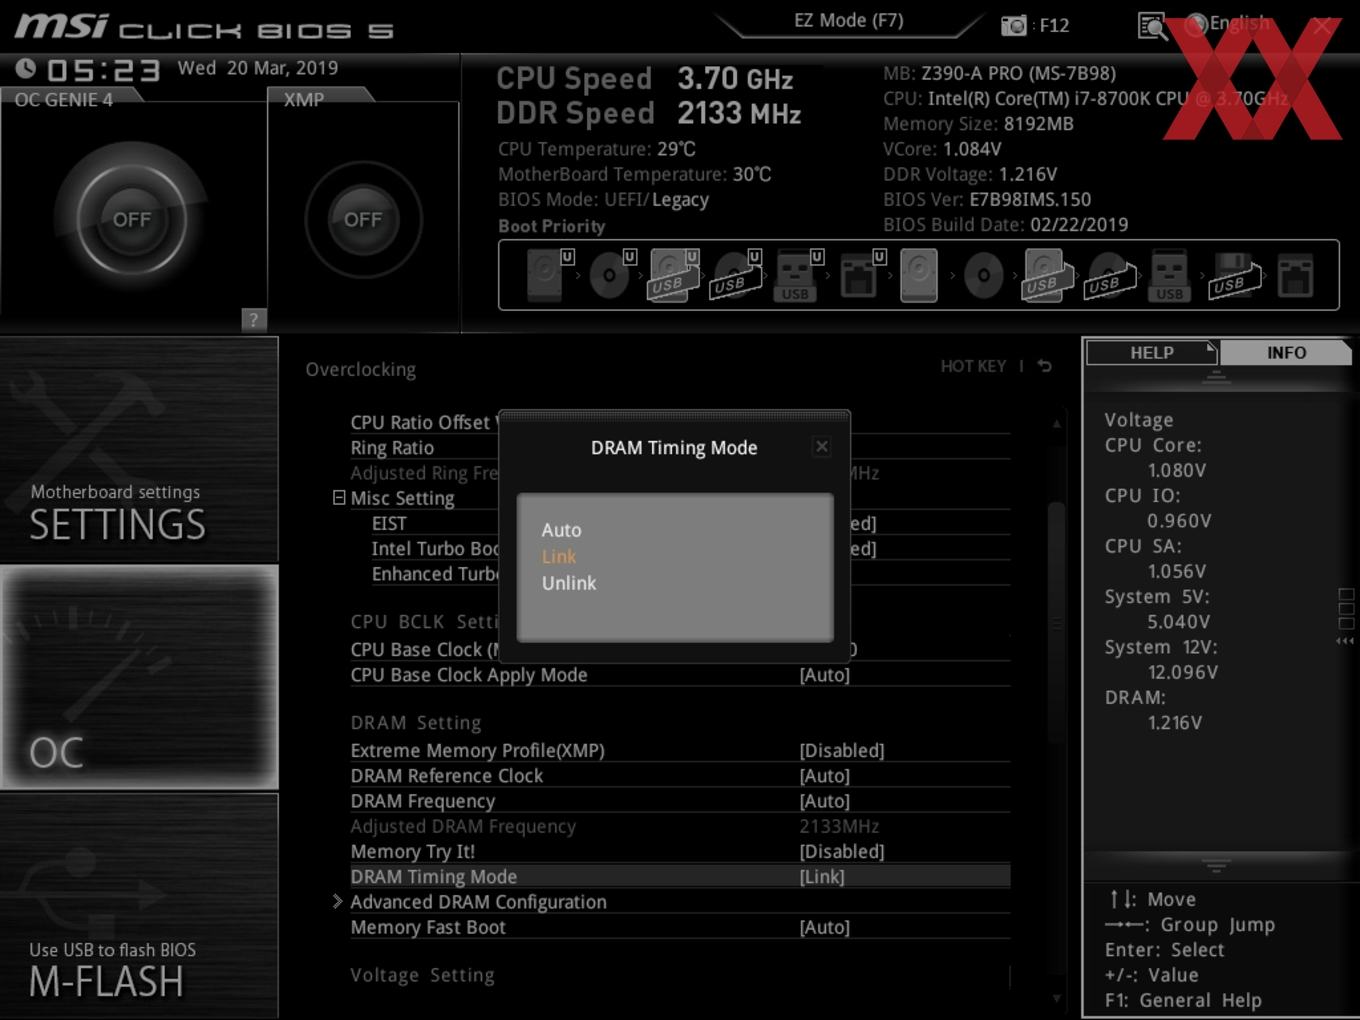Select the OC GENIE 4 panel label

(64, 100)
